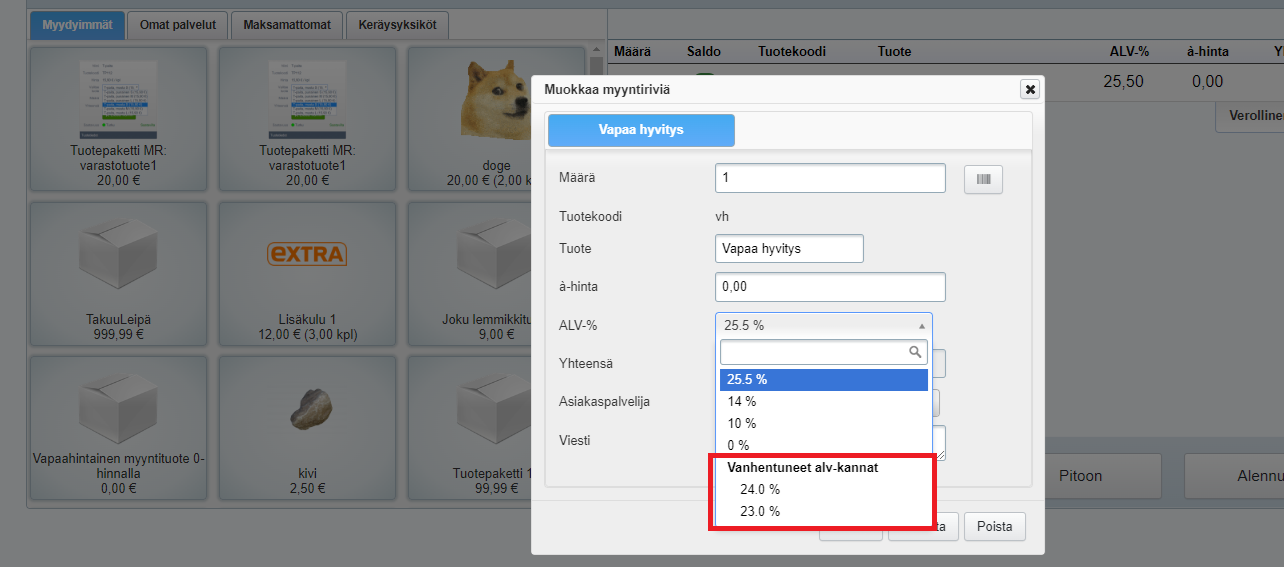Click the search magnifier in dropdown
The width and height of the screenshot is (1284, 567).
914,352
